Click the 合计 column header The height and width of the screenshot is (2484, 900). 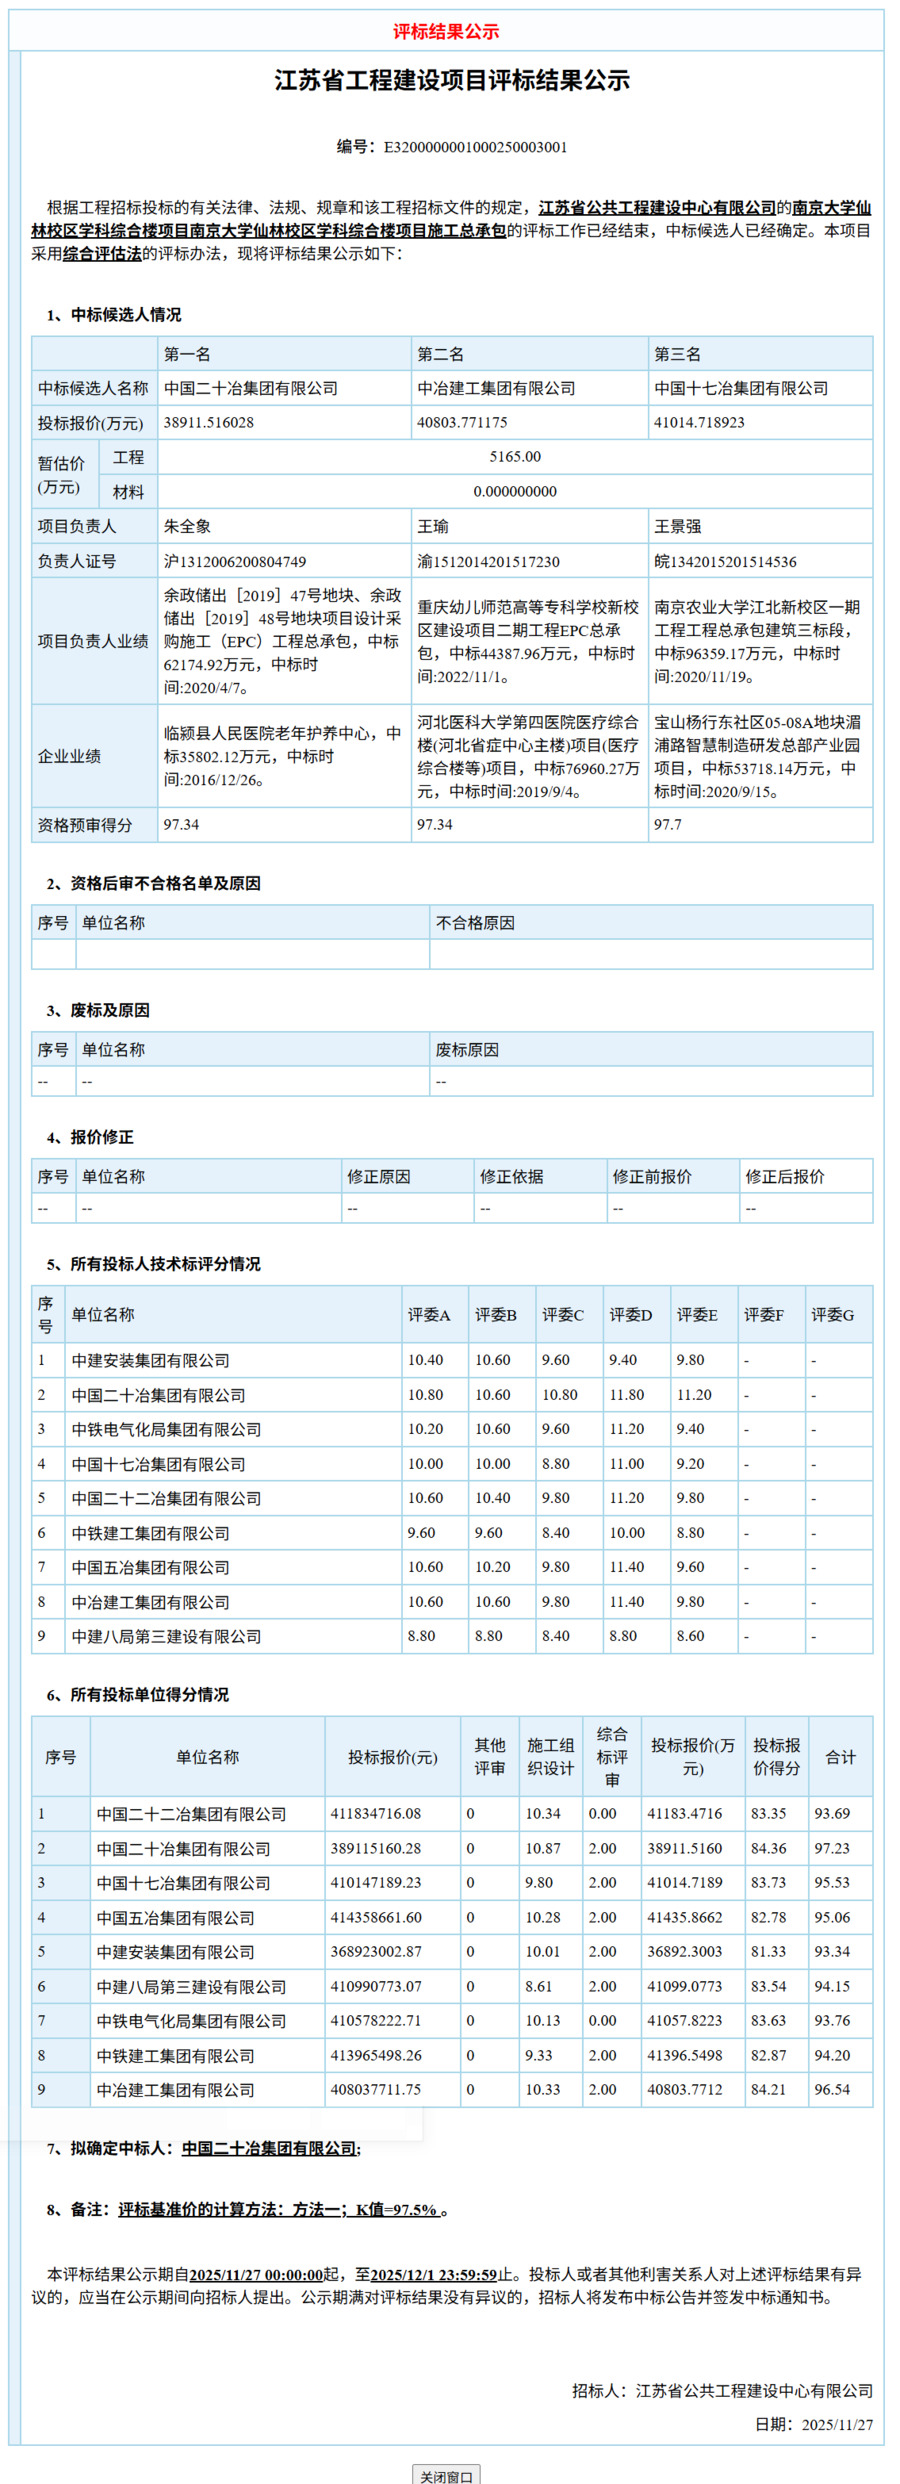(841, 1757)
